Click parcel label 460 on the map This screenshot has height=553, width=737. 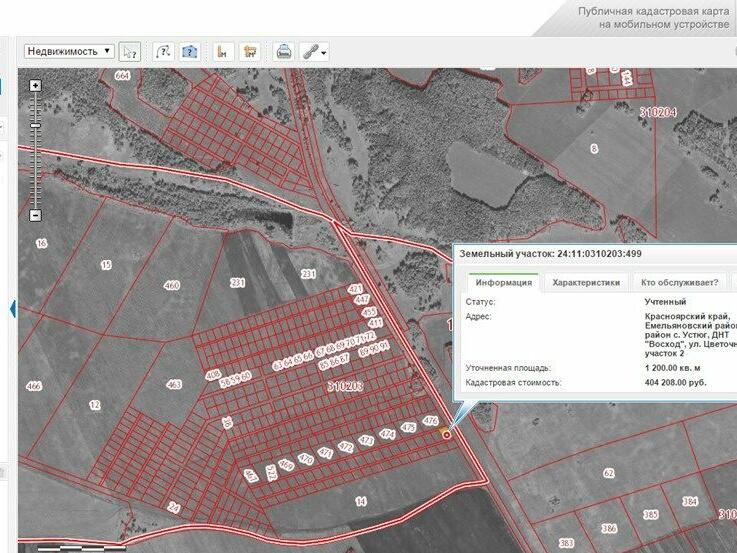tap(172, 285)
